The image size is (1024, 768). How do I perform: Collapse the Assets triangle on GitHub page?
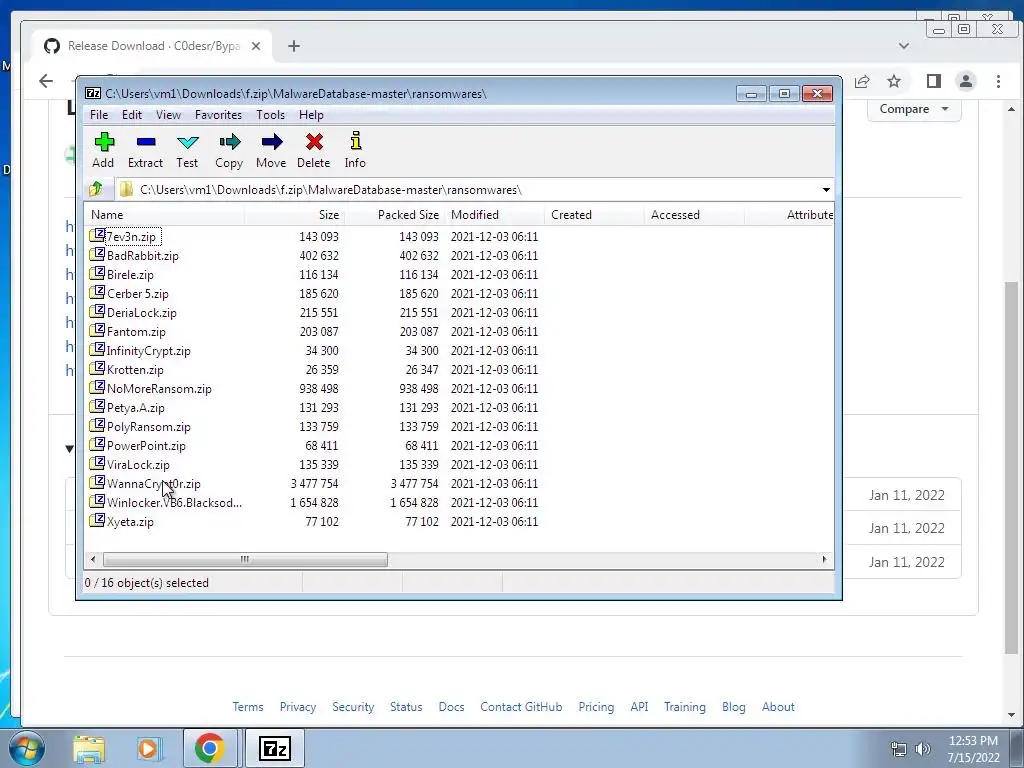tap(69, 449)
